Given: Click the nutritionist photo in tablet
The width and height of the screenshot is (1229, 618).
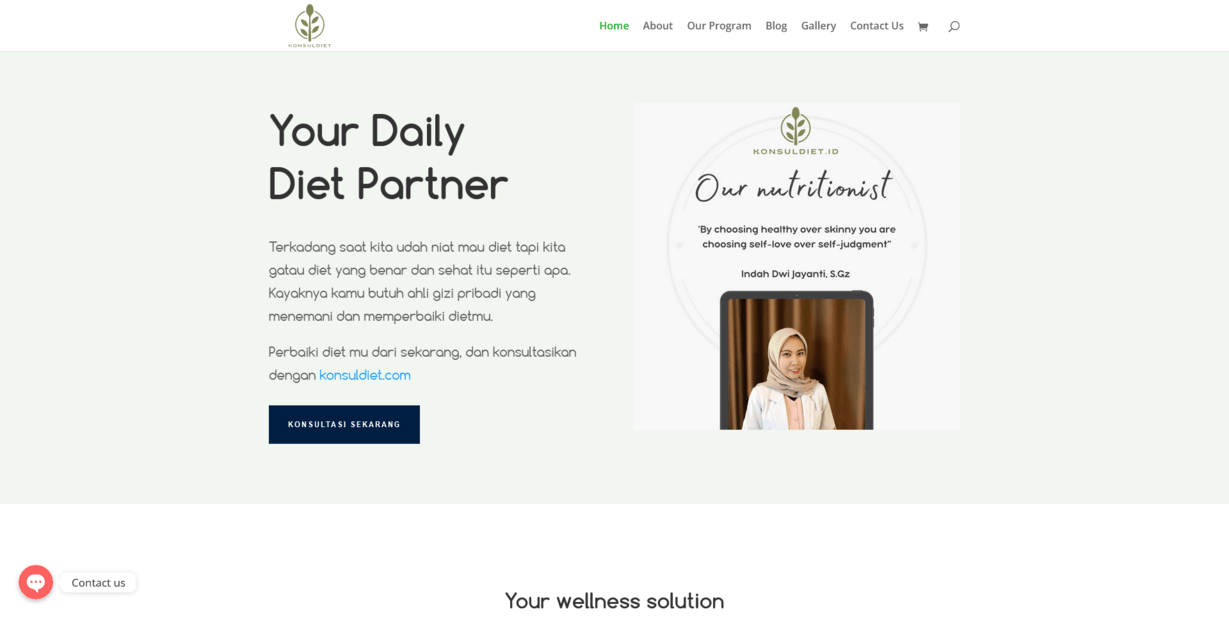Looking at the screenshot, I should click(796, 364).
